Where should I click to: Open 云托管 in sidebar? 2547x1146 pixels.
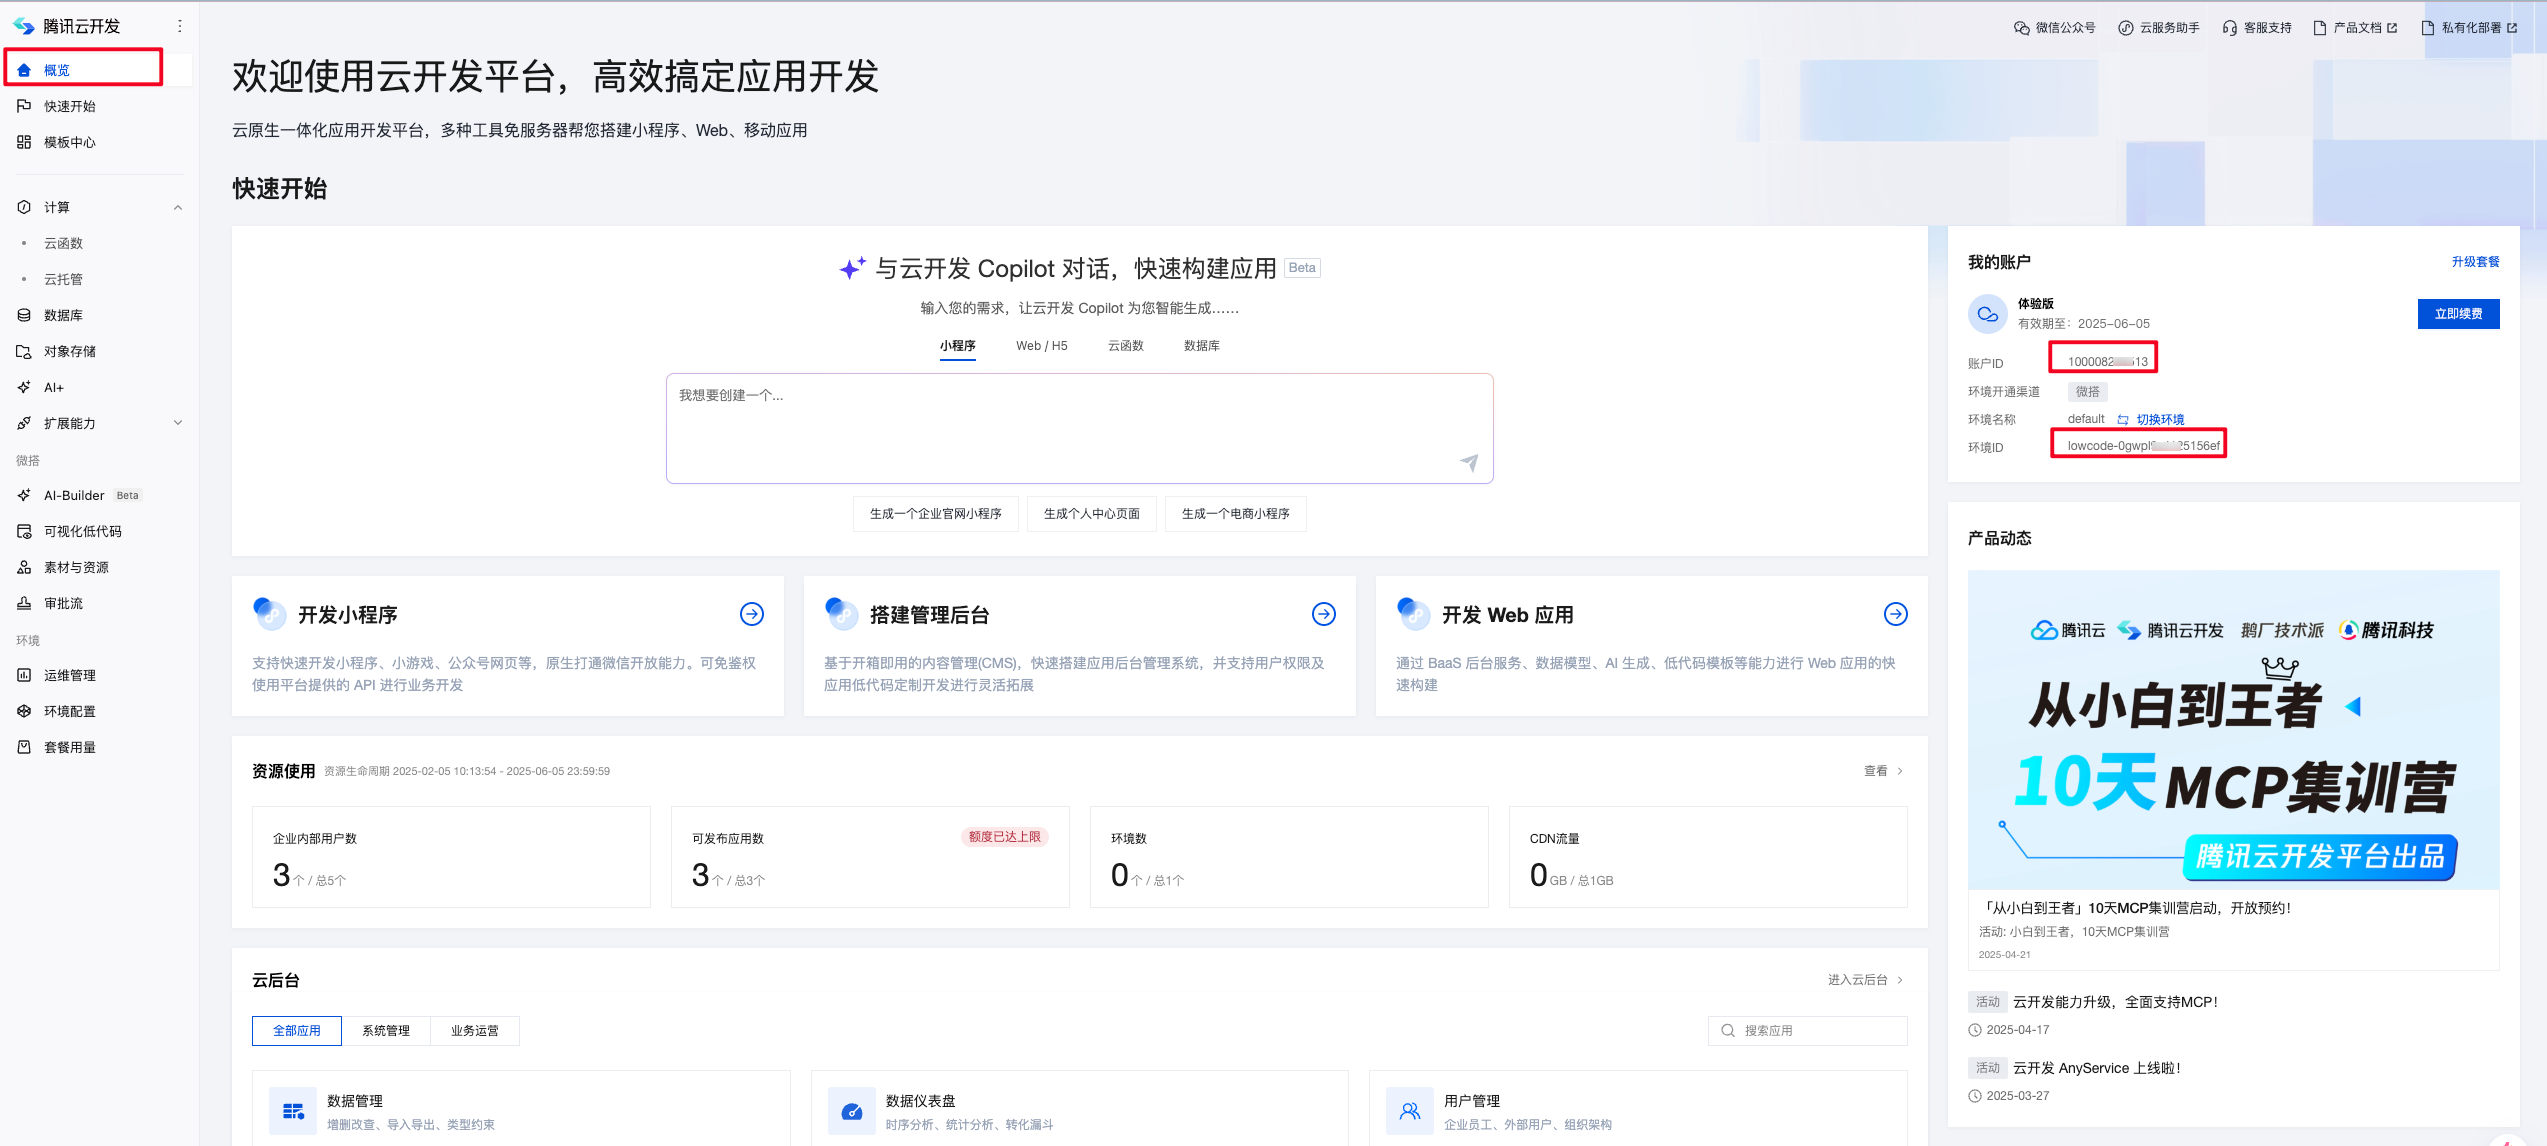click(x=64, y=280)
